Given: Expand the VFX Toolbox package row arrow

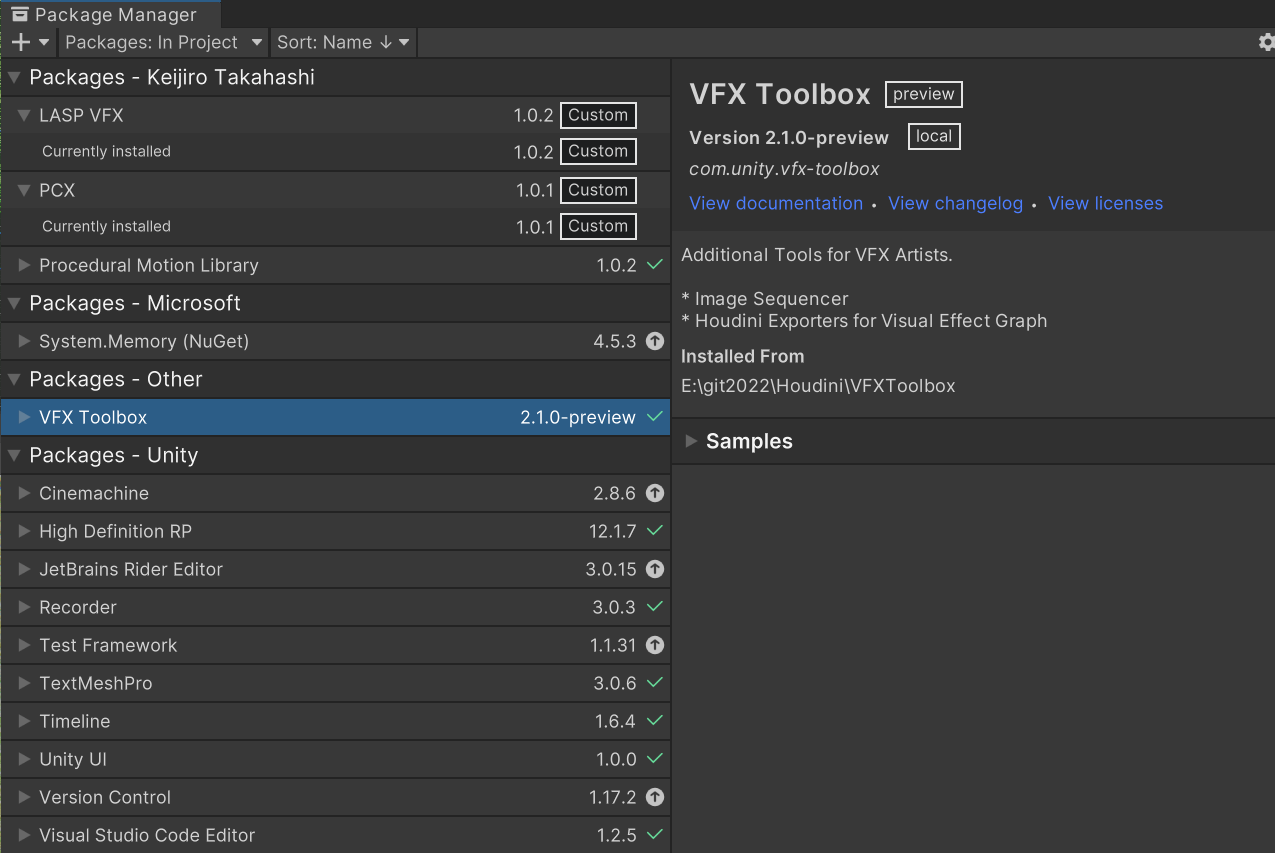Looking at the screenshot, I should click(25, 418).
